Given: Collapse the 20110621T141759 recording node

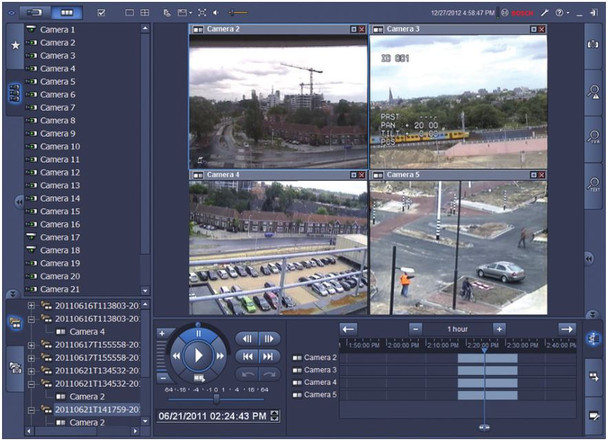Looking at the screenshot, I should point(31,410).
